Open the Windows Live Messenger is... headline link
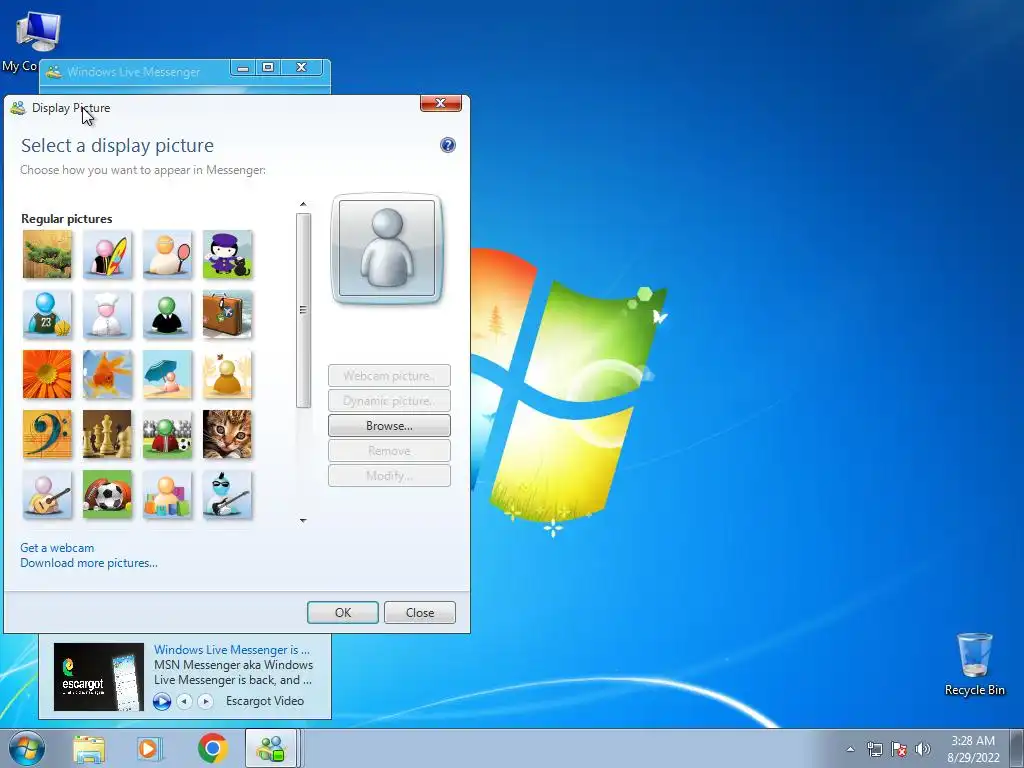Screen dimensions: 1024x768 232,650
